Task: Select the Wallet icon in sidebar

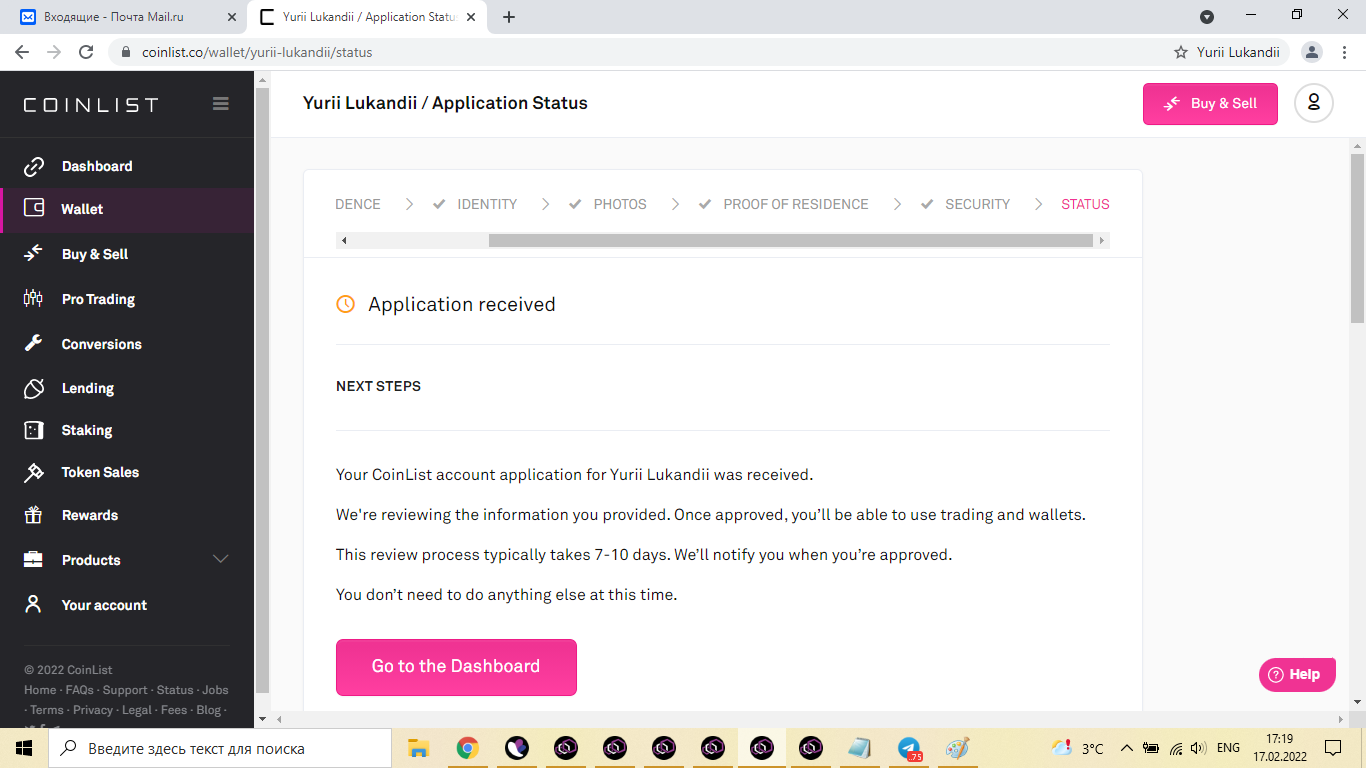Action: (34, 209)
